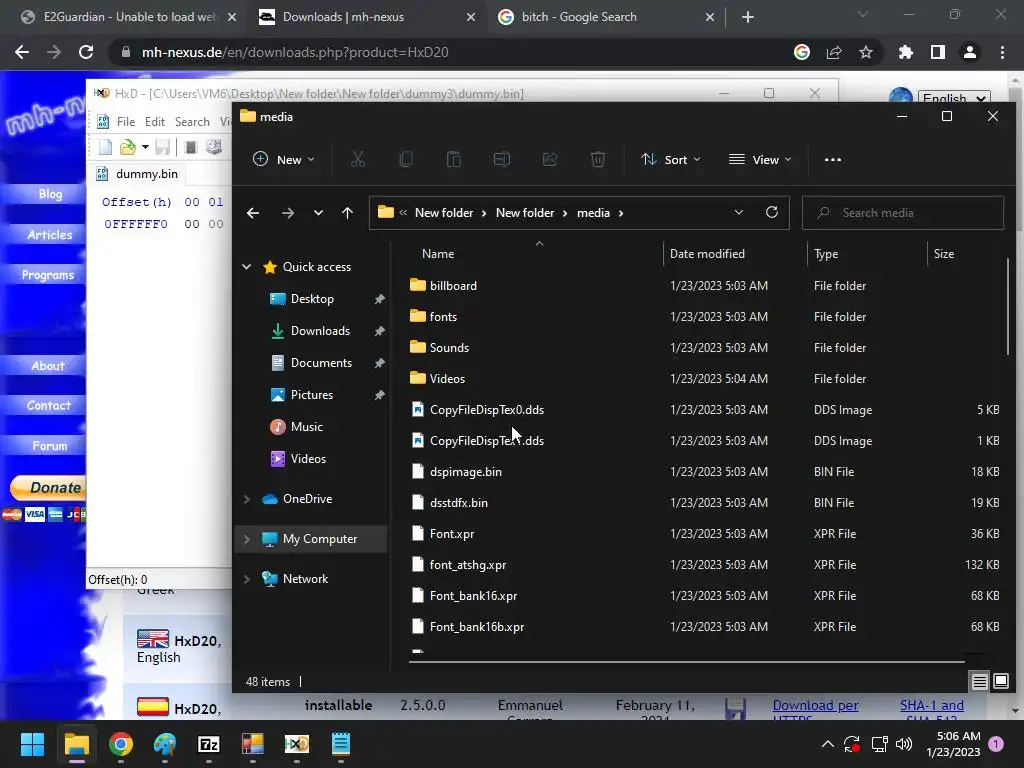Image resolution: width=1024 pixels, height=768 pixels.
Task: Switch to large thumbnails view icon
Action: [1000, 682]
